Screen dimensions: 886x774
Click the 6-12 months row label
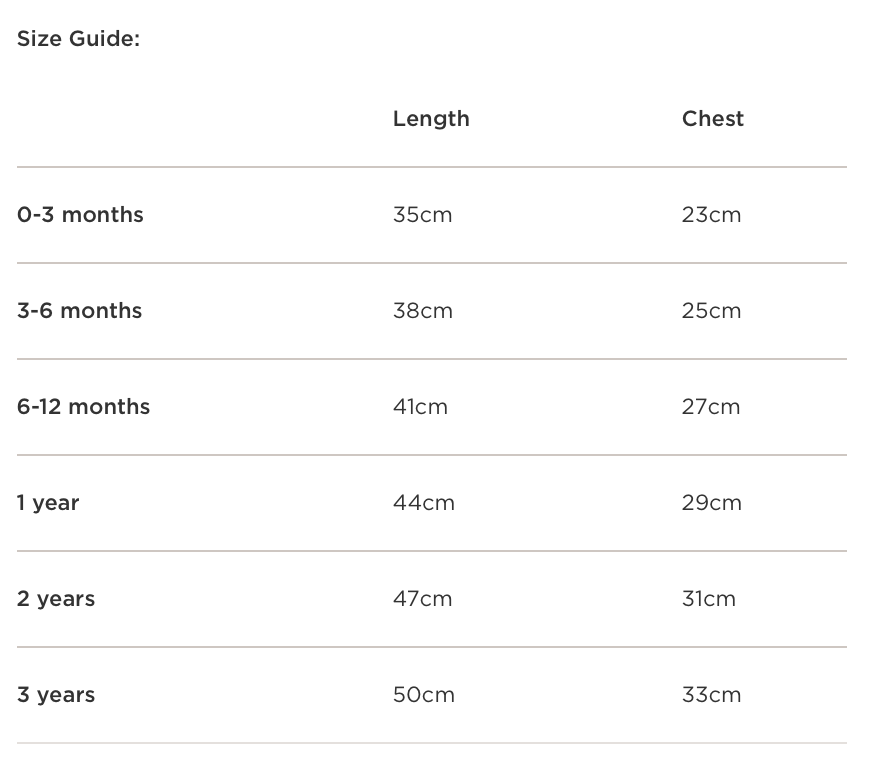pos(84,407)
